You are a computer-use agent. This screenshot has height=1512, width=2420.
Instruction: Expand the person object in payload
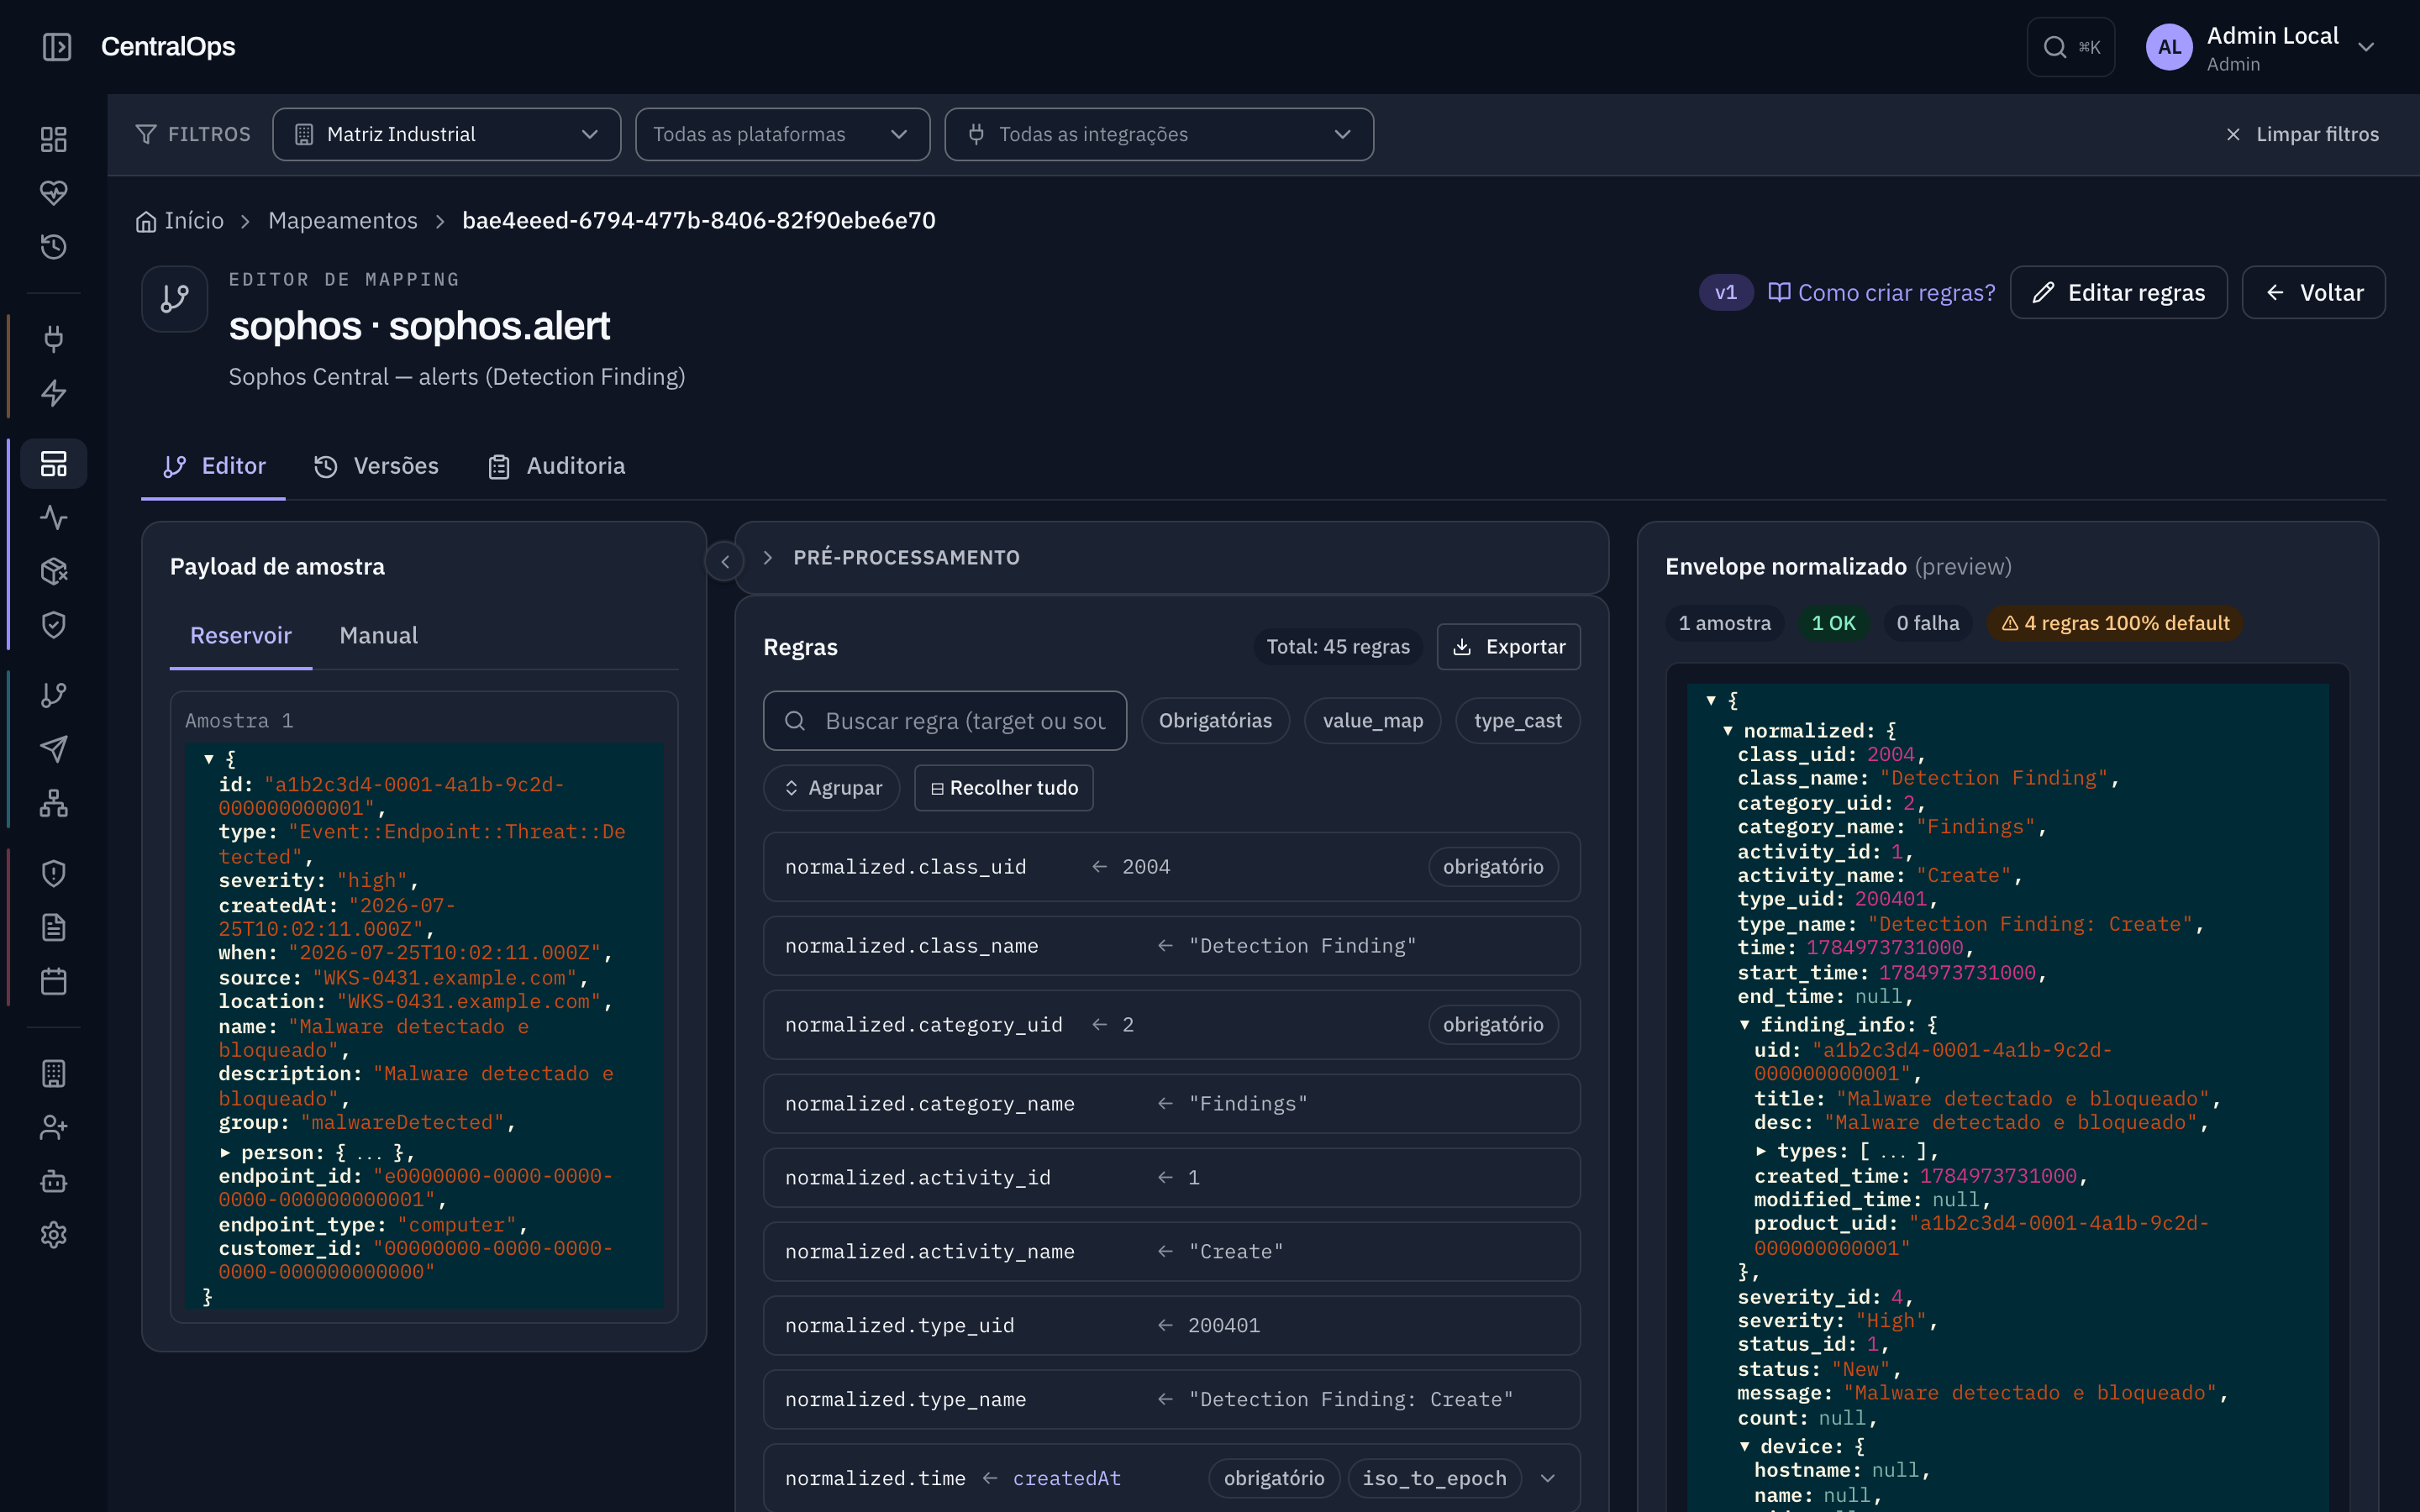(x=225, y=1153)
